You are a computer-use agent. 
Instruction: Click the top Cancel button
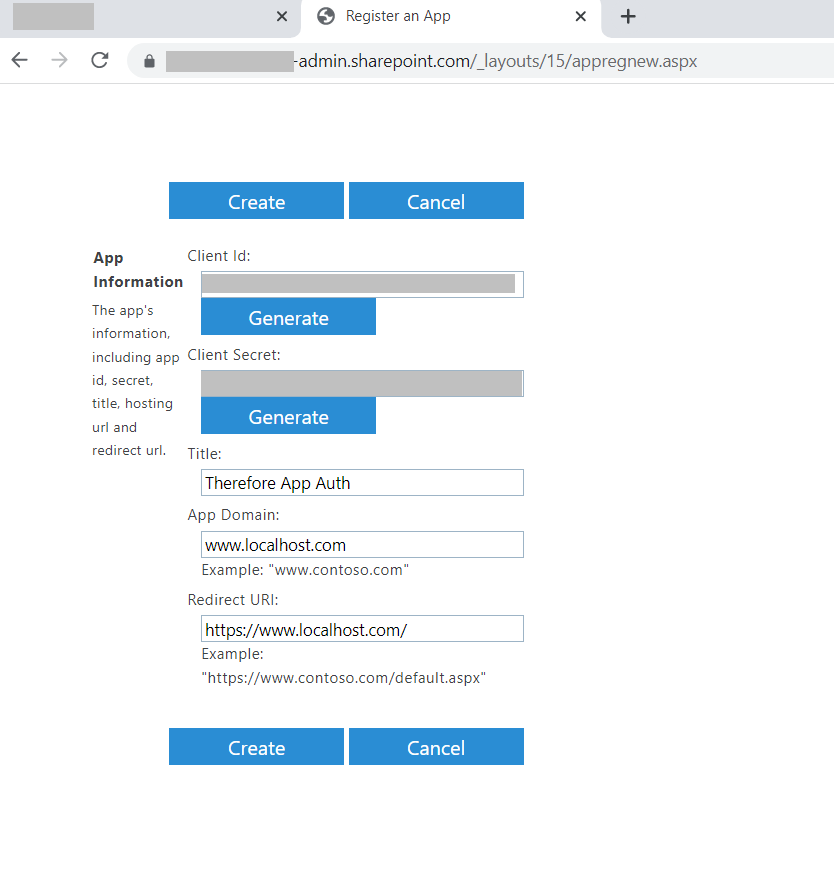point(436,201)
